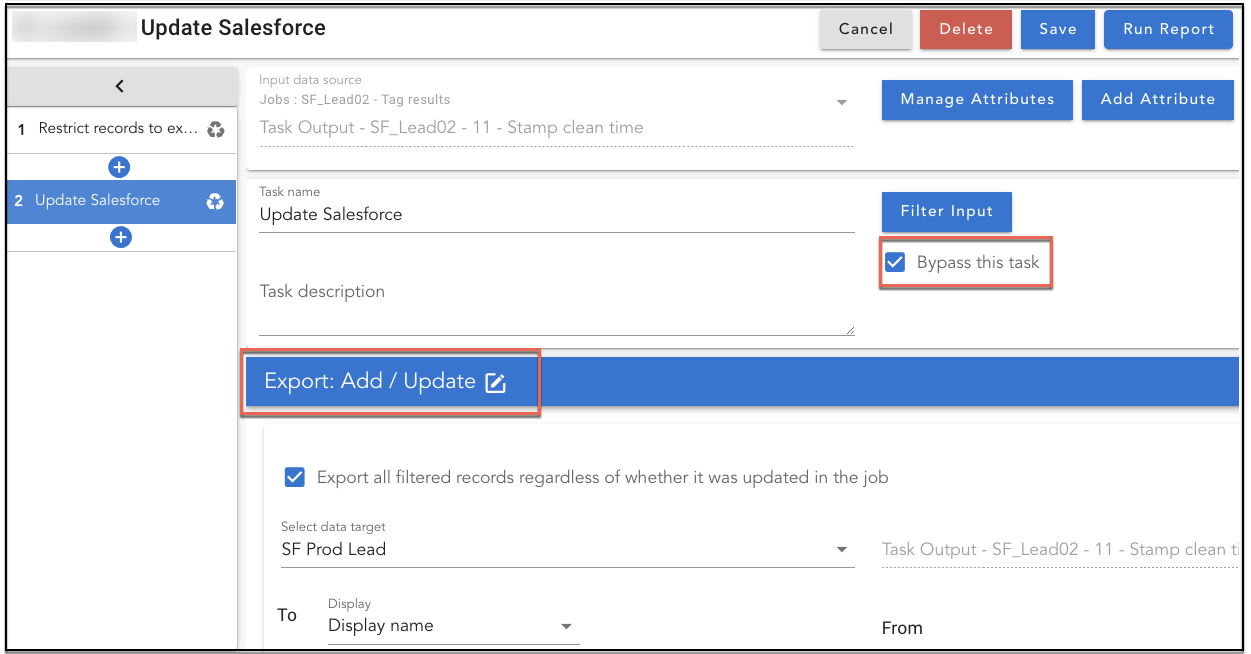The height and width of the screenshot is (654, 1251).
Task: Select task 1 Restrict records
Action: tap(121, 129)
